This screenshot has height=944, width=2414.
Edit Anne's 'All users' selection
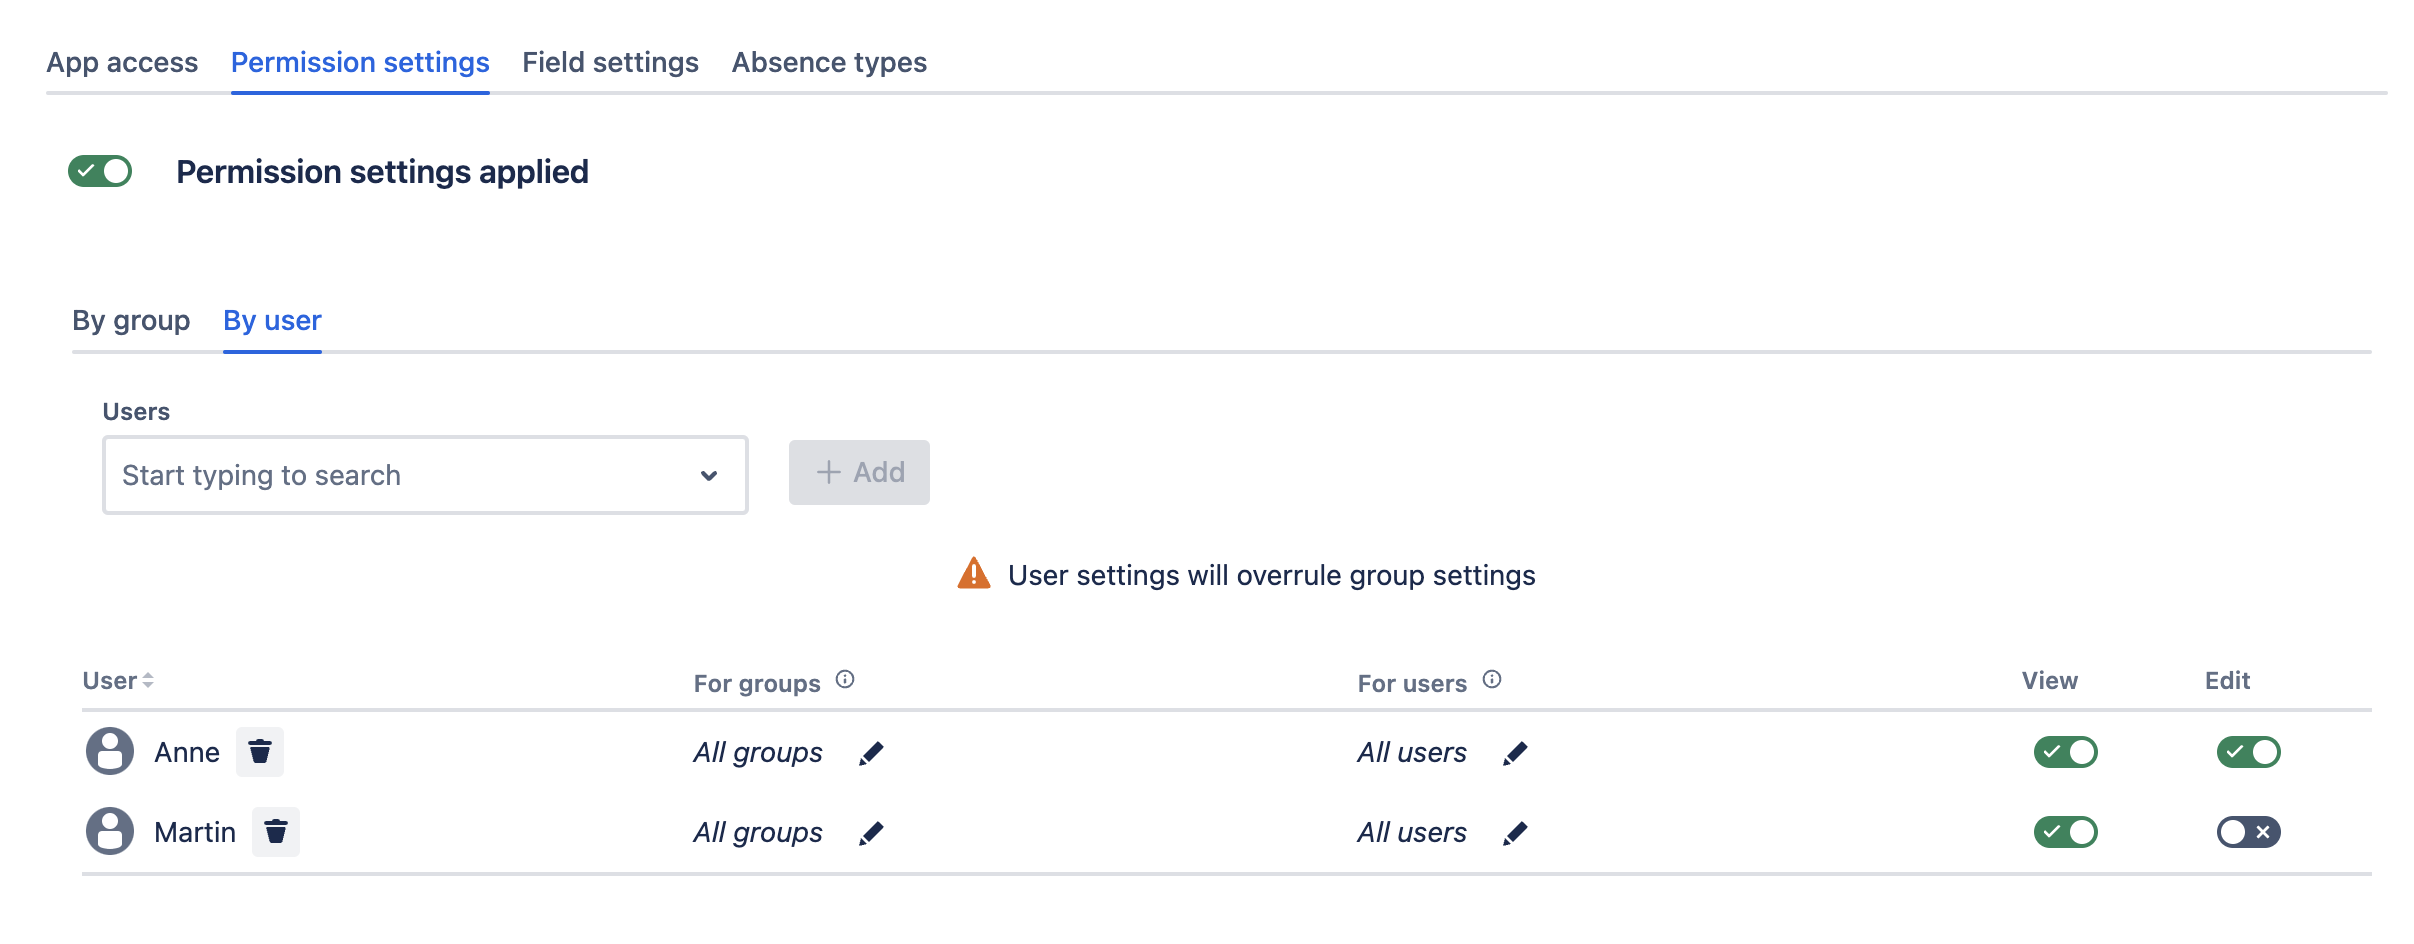coord(1515,753)
